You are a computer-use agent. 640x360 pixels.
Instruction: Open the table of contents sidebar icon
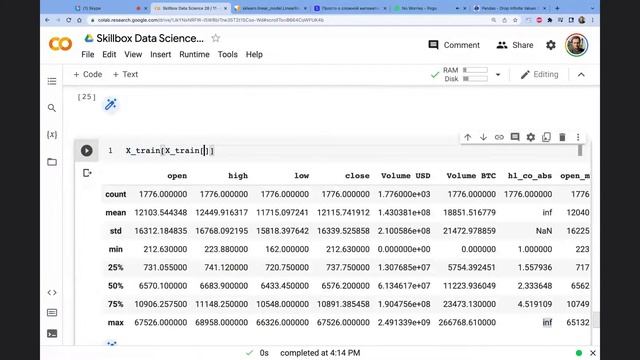click(x=52, y=81)
